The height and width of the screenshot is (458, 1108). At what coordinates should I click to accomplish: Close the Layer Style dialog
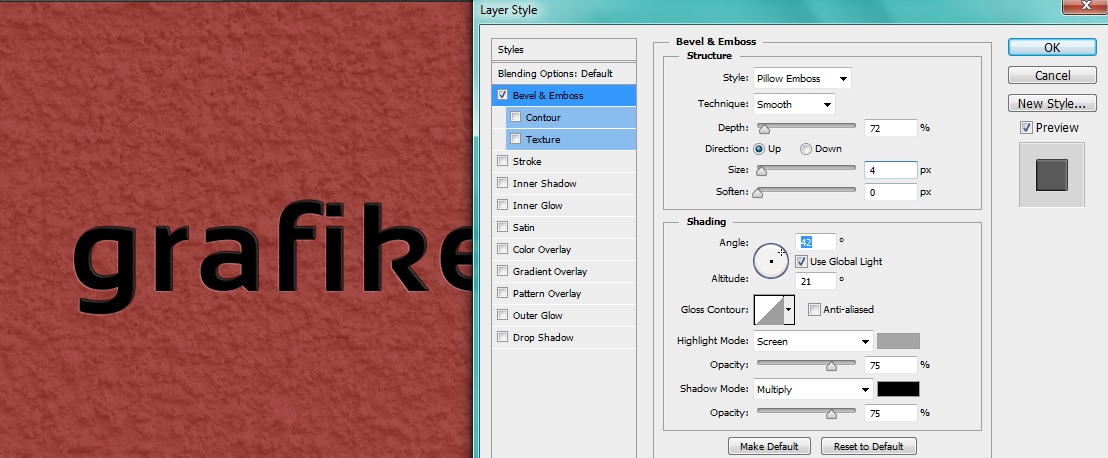[1087, 6]
